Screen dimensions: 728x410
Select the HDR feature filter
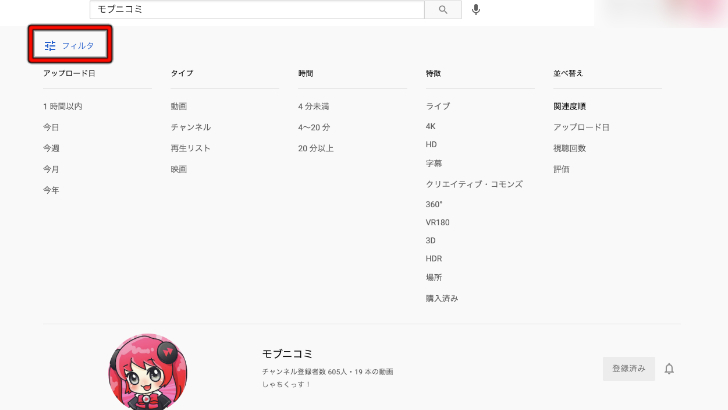(434, 259)
